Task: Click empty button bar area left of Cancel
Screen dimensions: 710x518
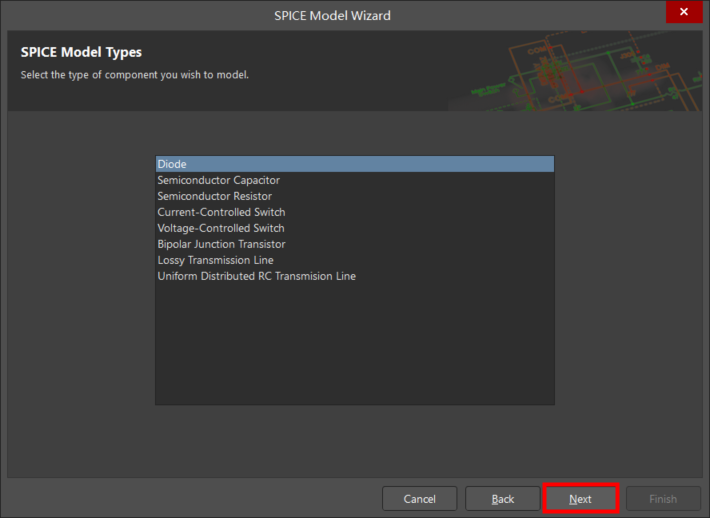Action: click(x=190, y=499)
